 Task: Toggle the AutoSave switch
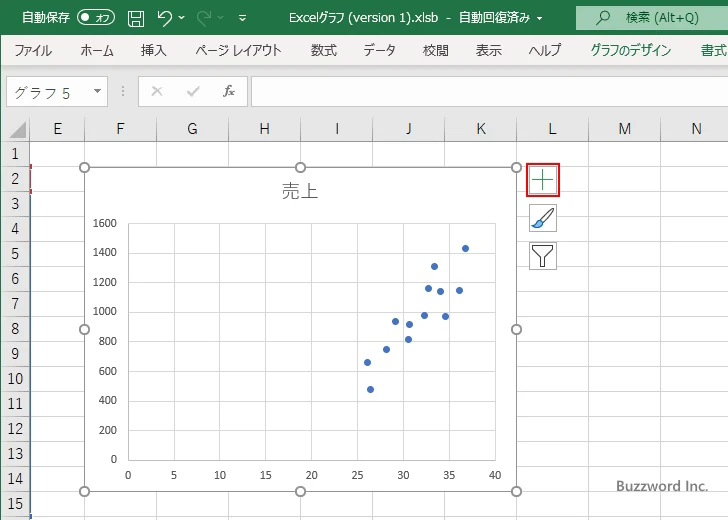pyautogui.click(x=96, y=18)
